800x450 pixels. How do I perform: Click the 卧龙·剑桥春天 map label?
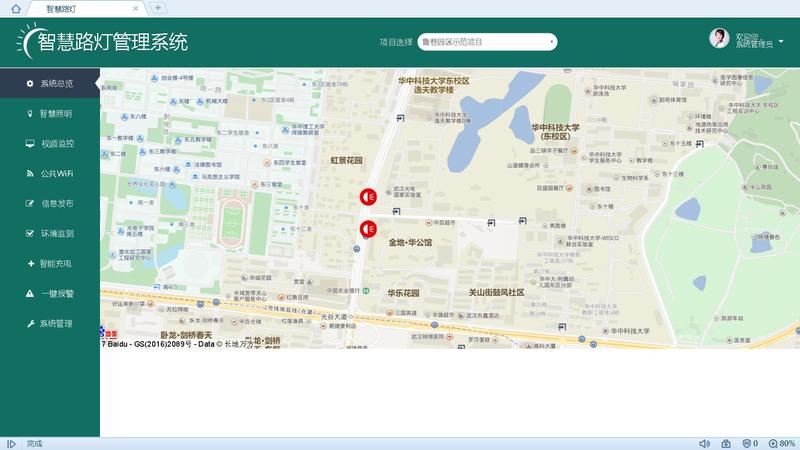tap(186, 335)
